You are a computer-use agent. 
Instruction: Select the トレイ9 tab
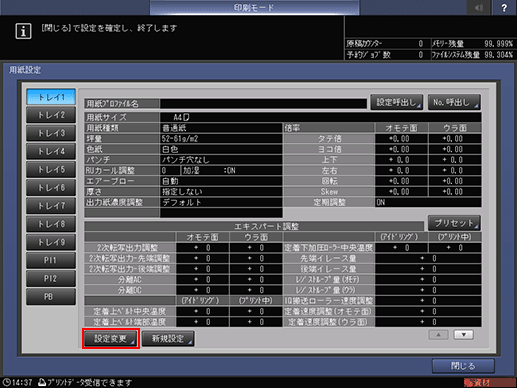[x=51, y=242]
